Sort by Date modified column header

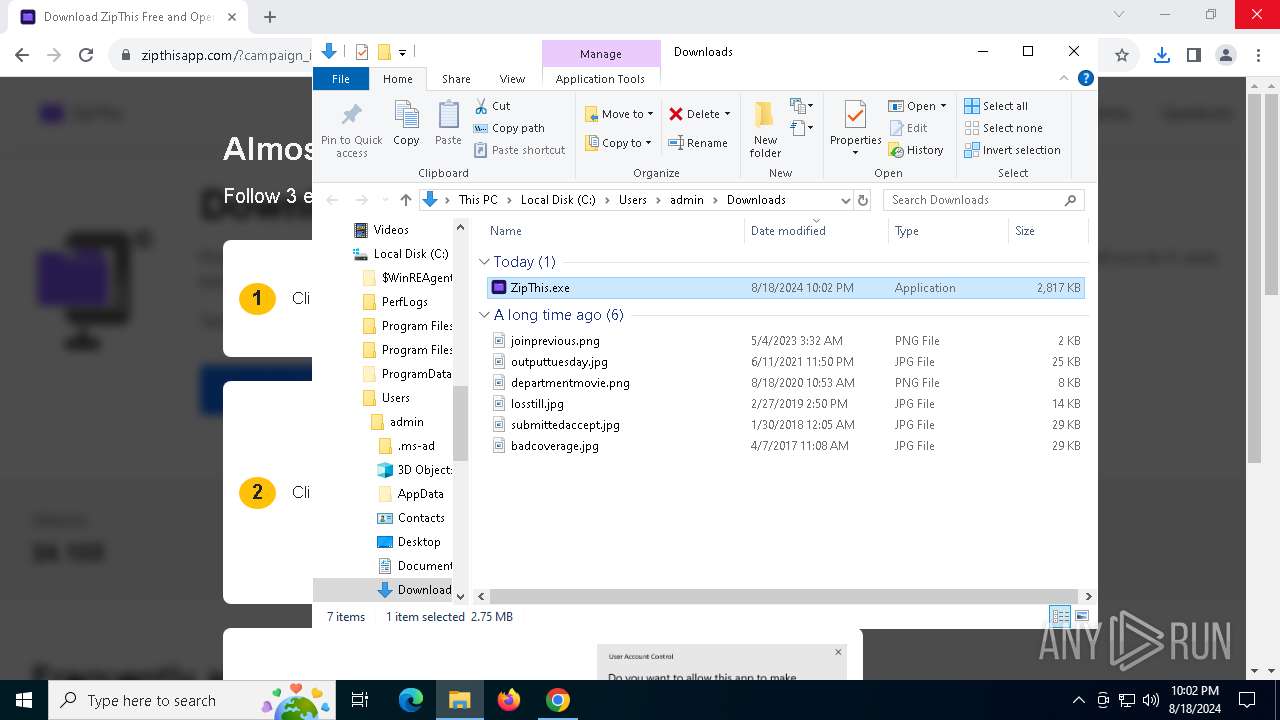pos(816,231)
